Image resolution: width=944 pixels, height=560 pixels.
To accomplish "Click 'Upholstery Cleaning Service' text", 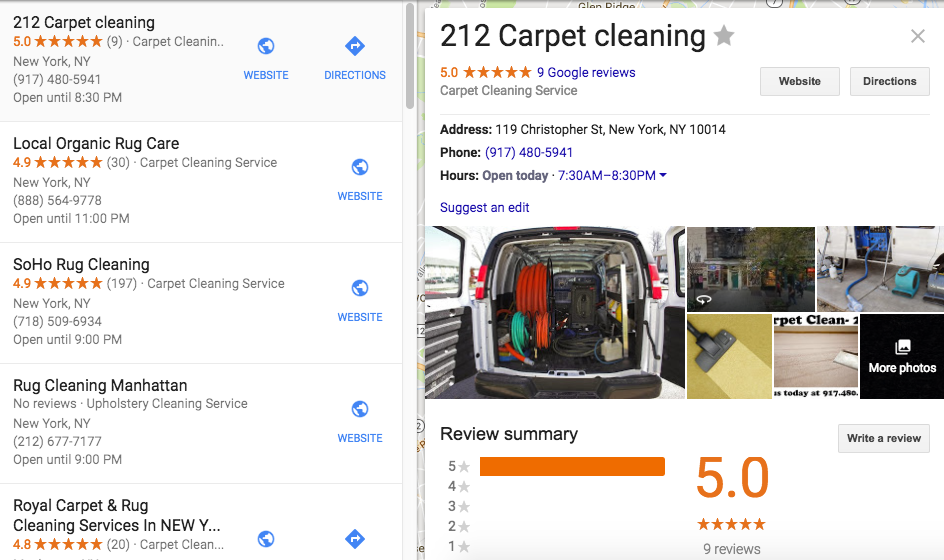I will point(167,403).
